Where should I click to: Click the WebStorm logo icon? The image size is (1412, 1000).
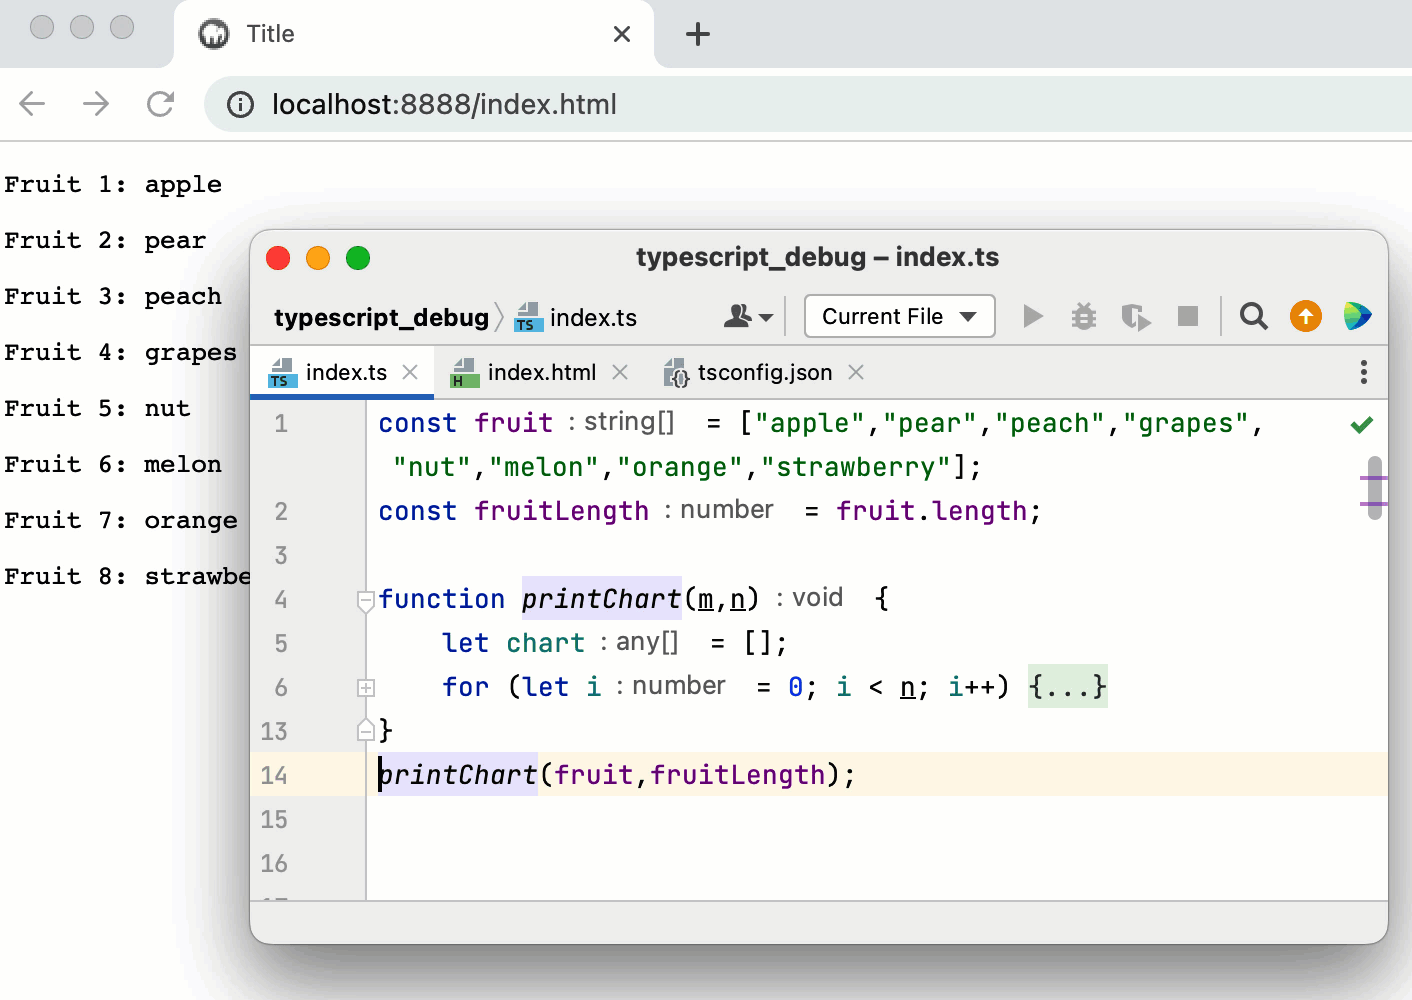coord(1357,316)
